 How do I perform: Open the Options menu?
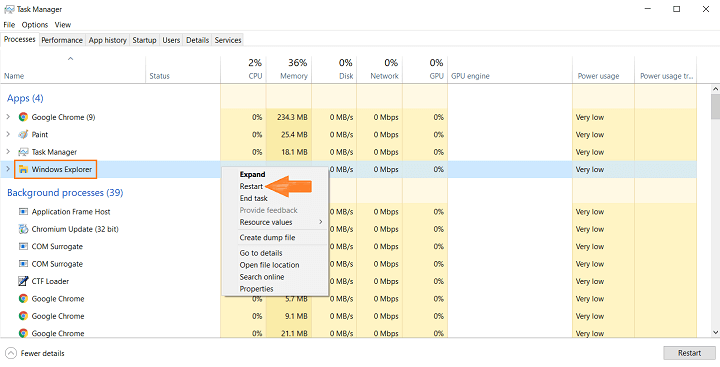click(35, 25)
